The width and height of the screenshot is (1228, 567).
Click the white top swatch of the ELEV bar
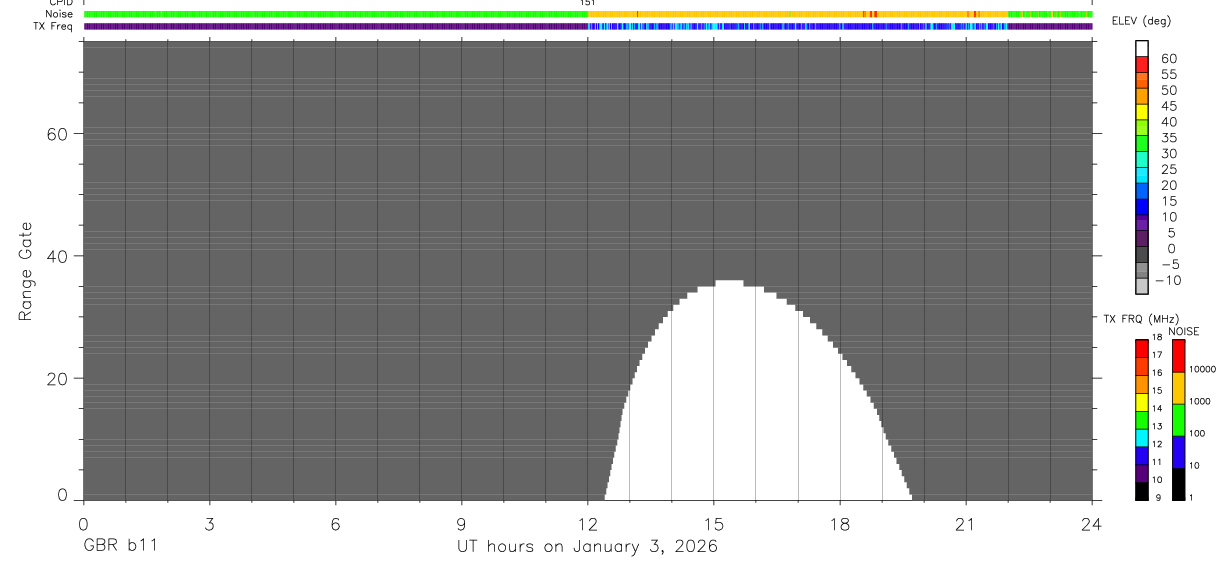coord(1142,46)
